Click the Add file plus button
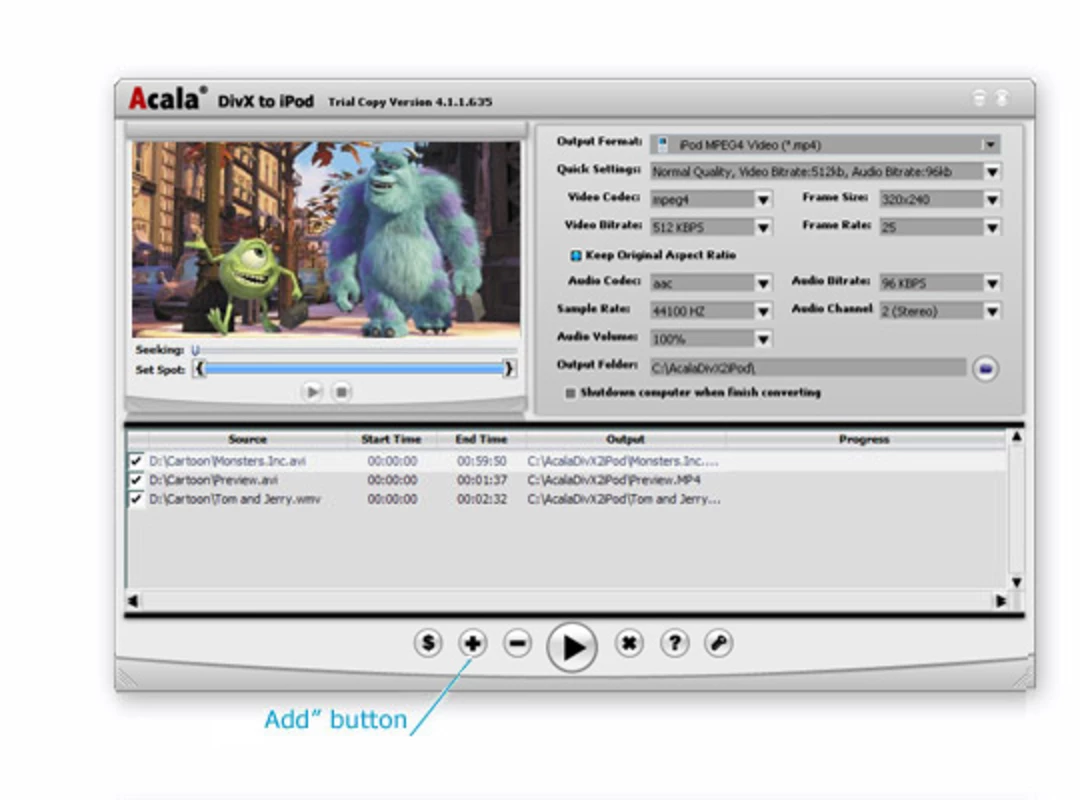1080x800 pixels. 472,643
